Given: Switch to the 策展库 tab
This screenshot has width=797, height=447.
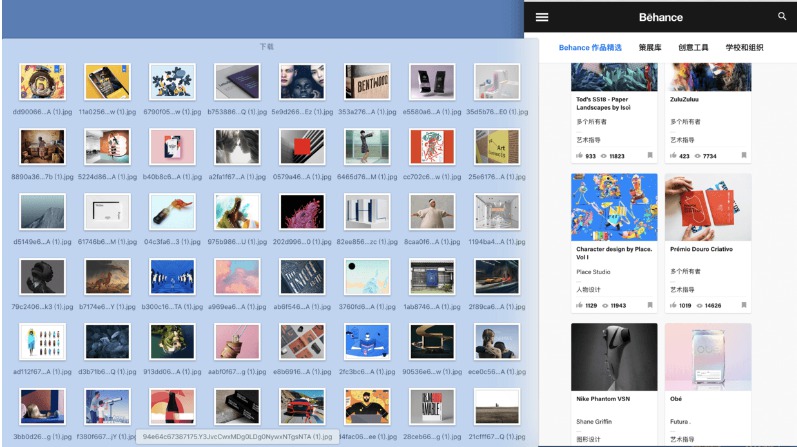Looking at the screenshot, I should [650, 47].
